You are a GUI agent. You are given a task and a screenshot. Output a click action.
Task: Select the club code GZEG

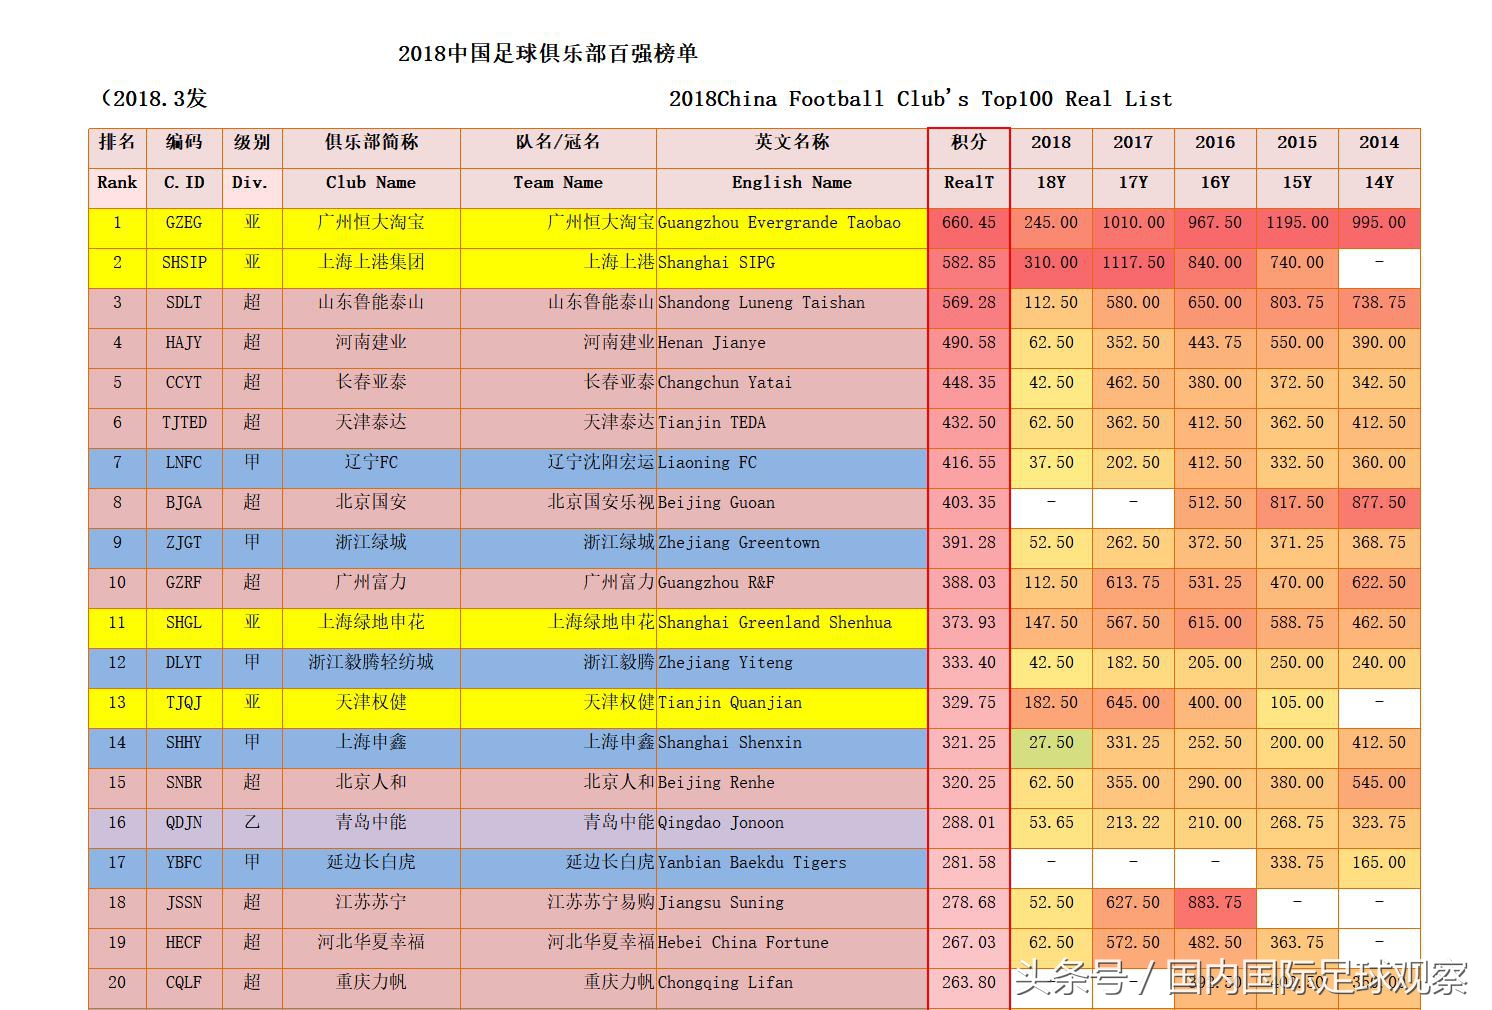(x=184, y=222)
